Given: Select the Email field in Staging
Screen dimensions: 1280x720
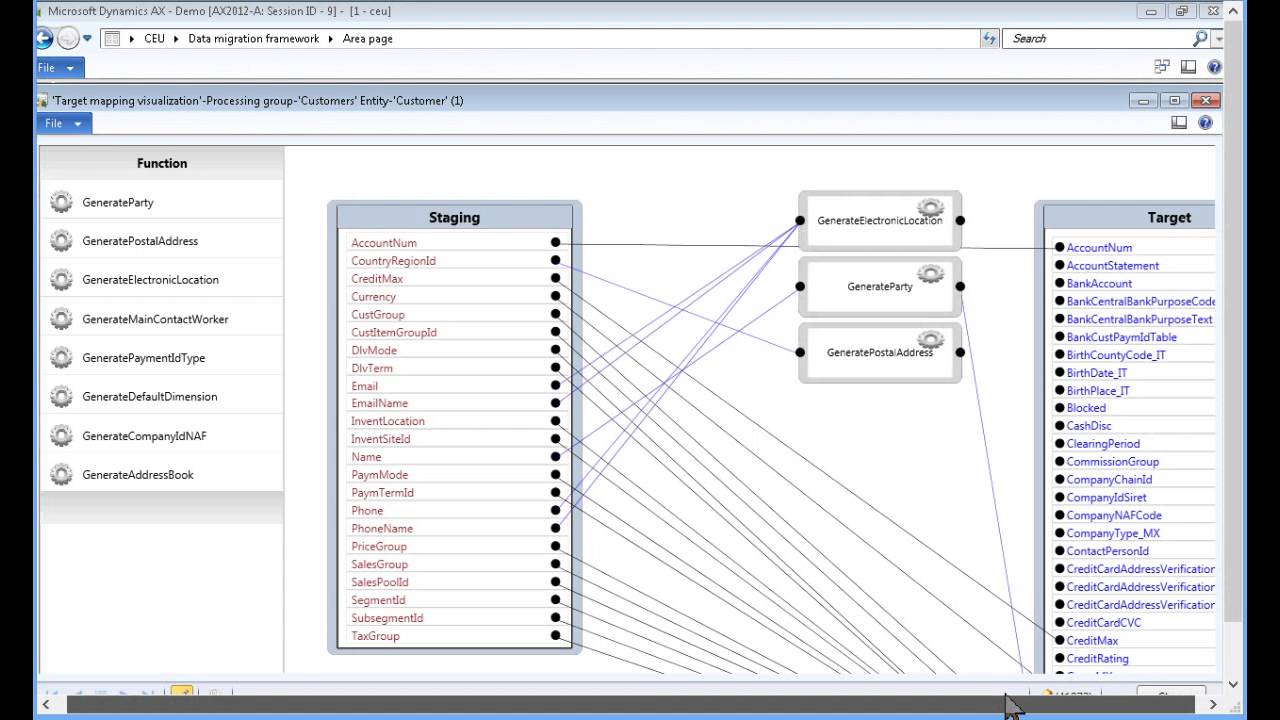Looking at the screenshot, I should 364,386.
